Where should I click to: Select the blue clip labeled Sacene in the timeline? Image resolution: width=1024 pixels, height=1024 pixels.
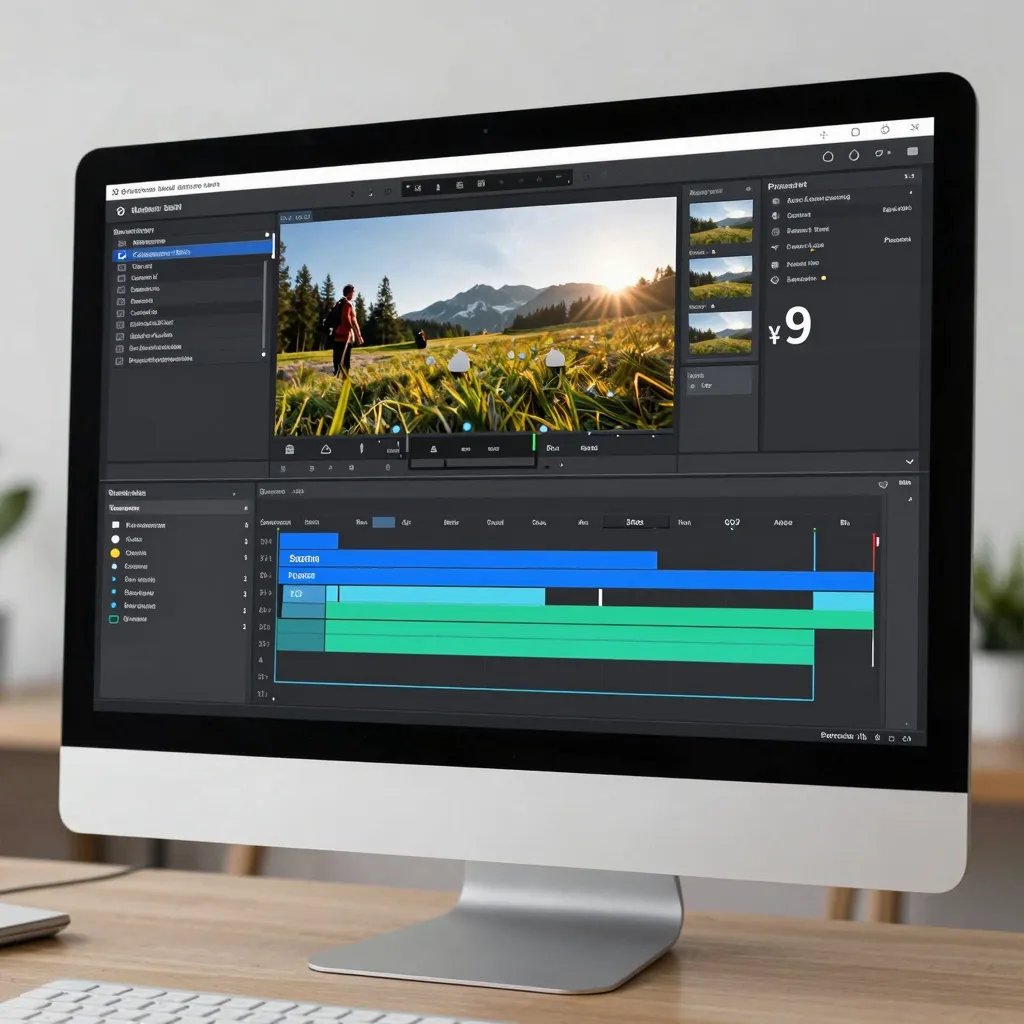(x=468, y=559)
